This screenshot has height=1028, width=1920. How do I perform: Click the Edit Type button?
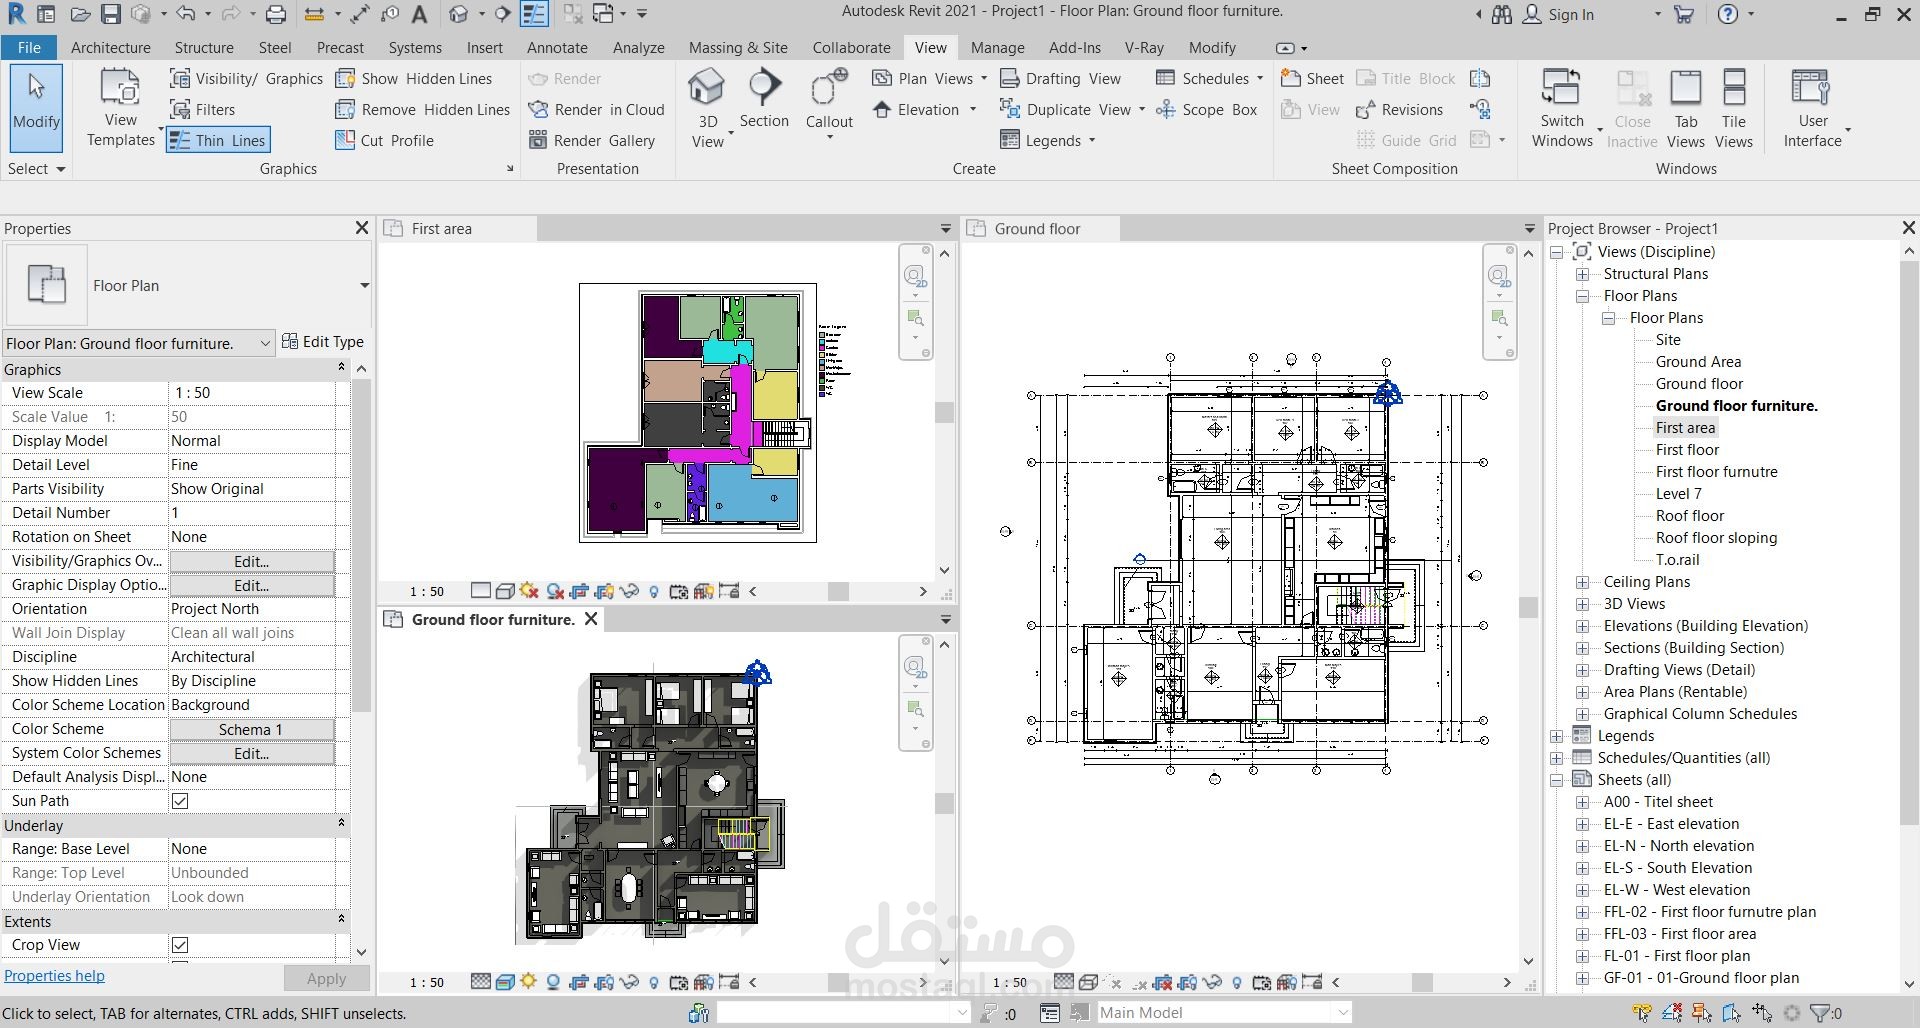pyautogui.click(x=323, y=342)
